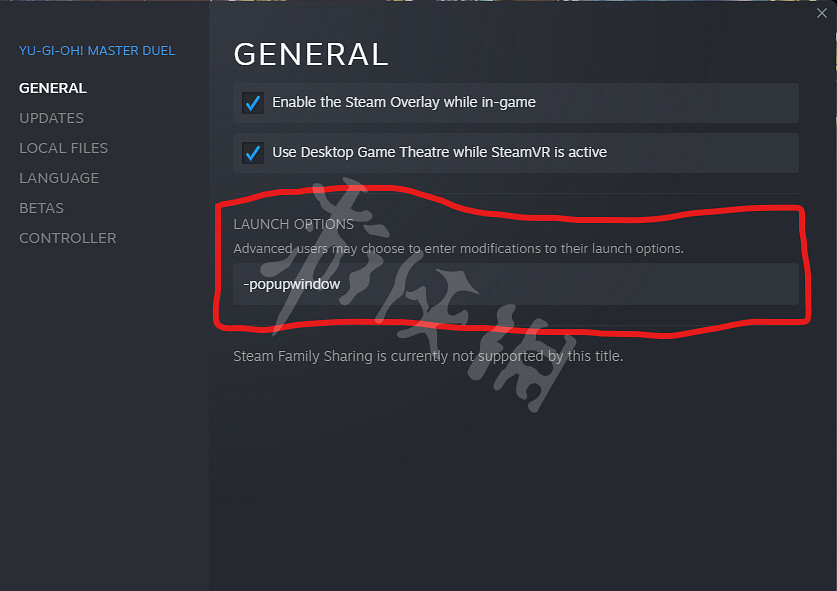Click the LAUNCH OPTIONS section heading

pos(294,224)
